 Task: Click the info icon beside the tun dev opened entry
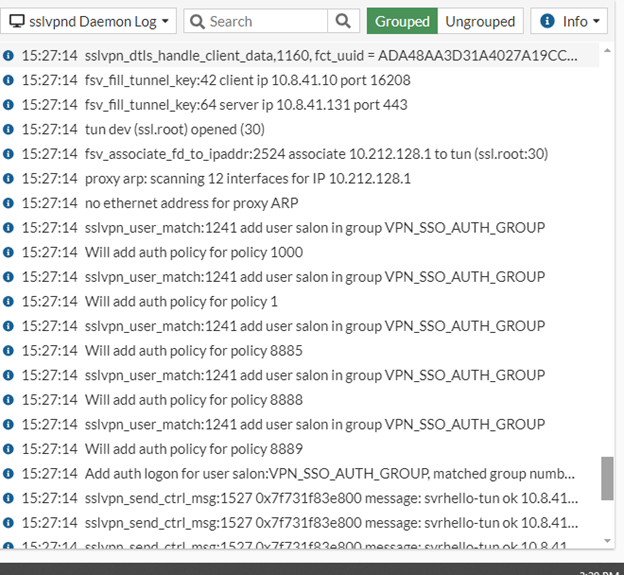point(9,129)
